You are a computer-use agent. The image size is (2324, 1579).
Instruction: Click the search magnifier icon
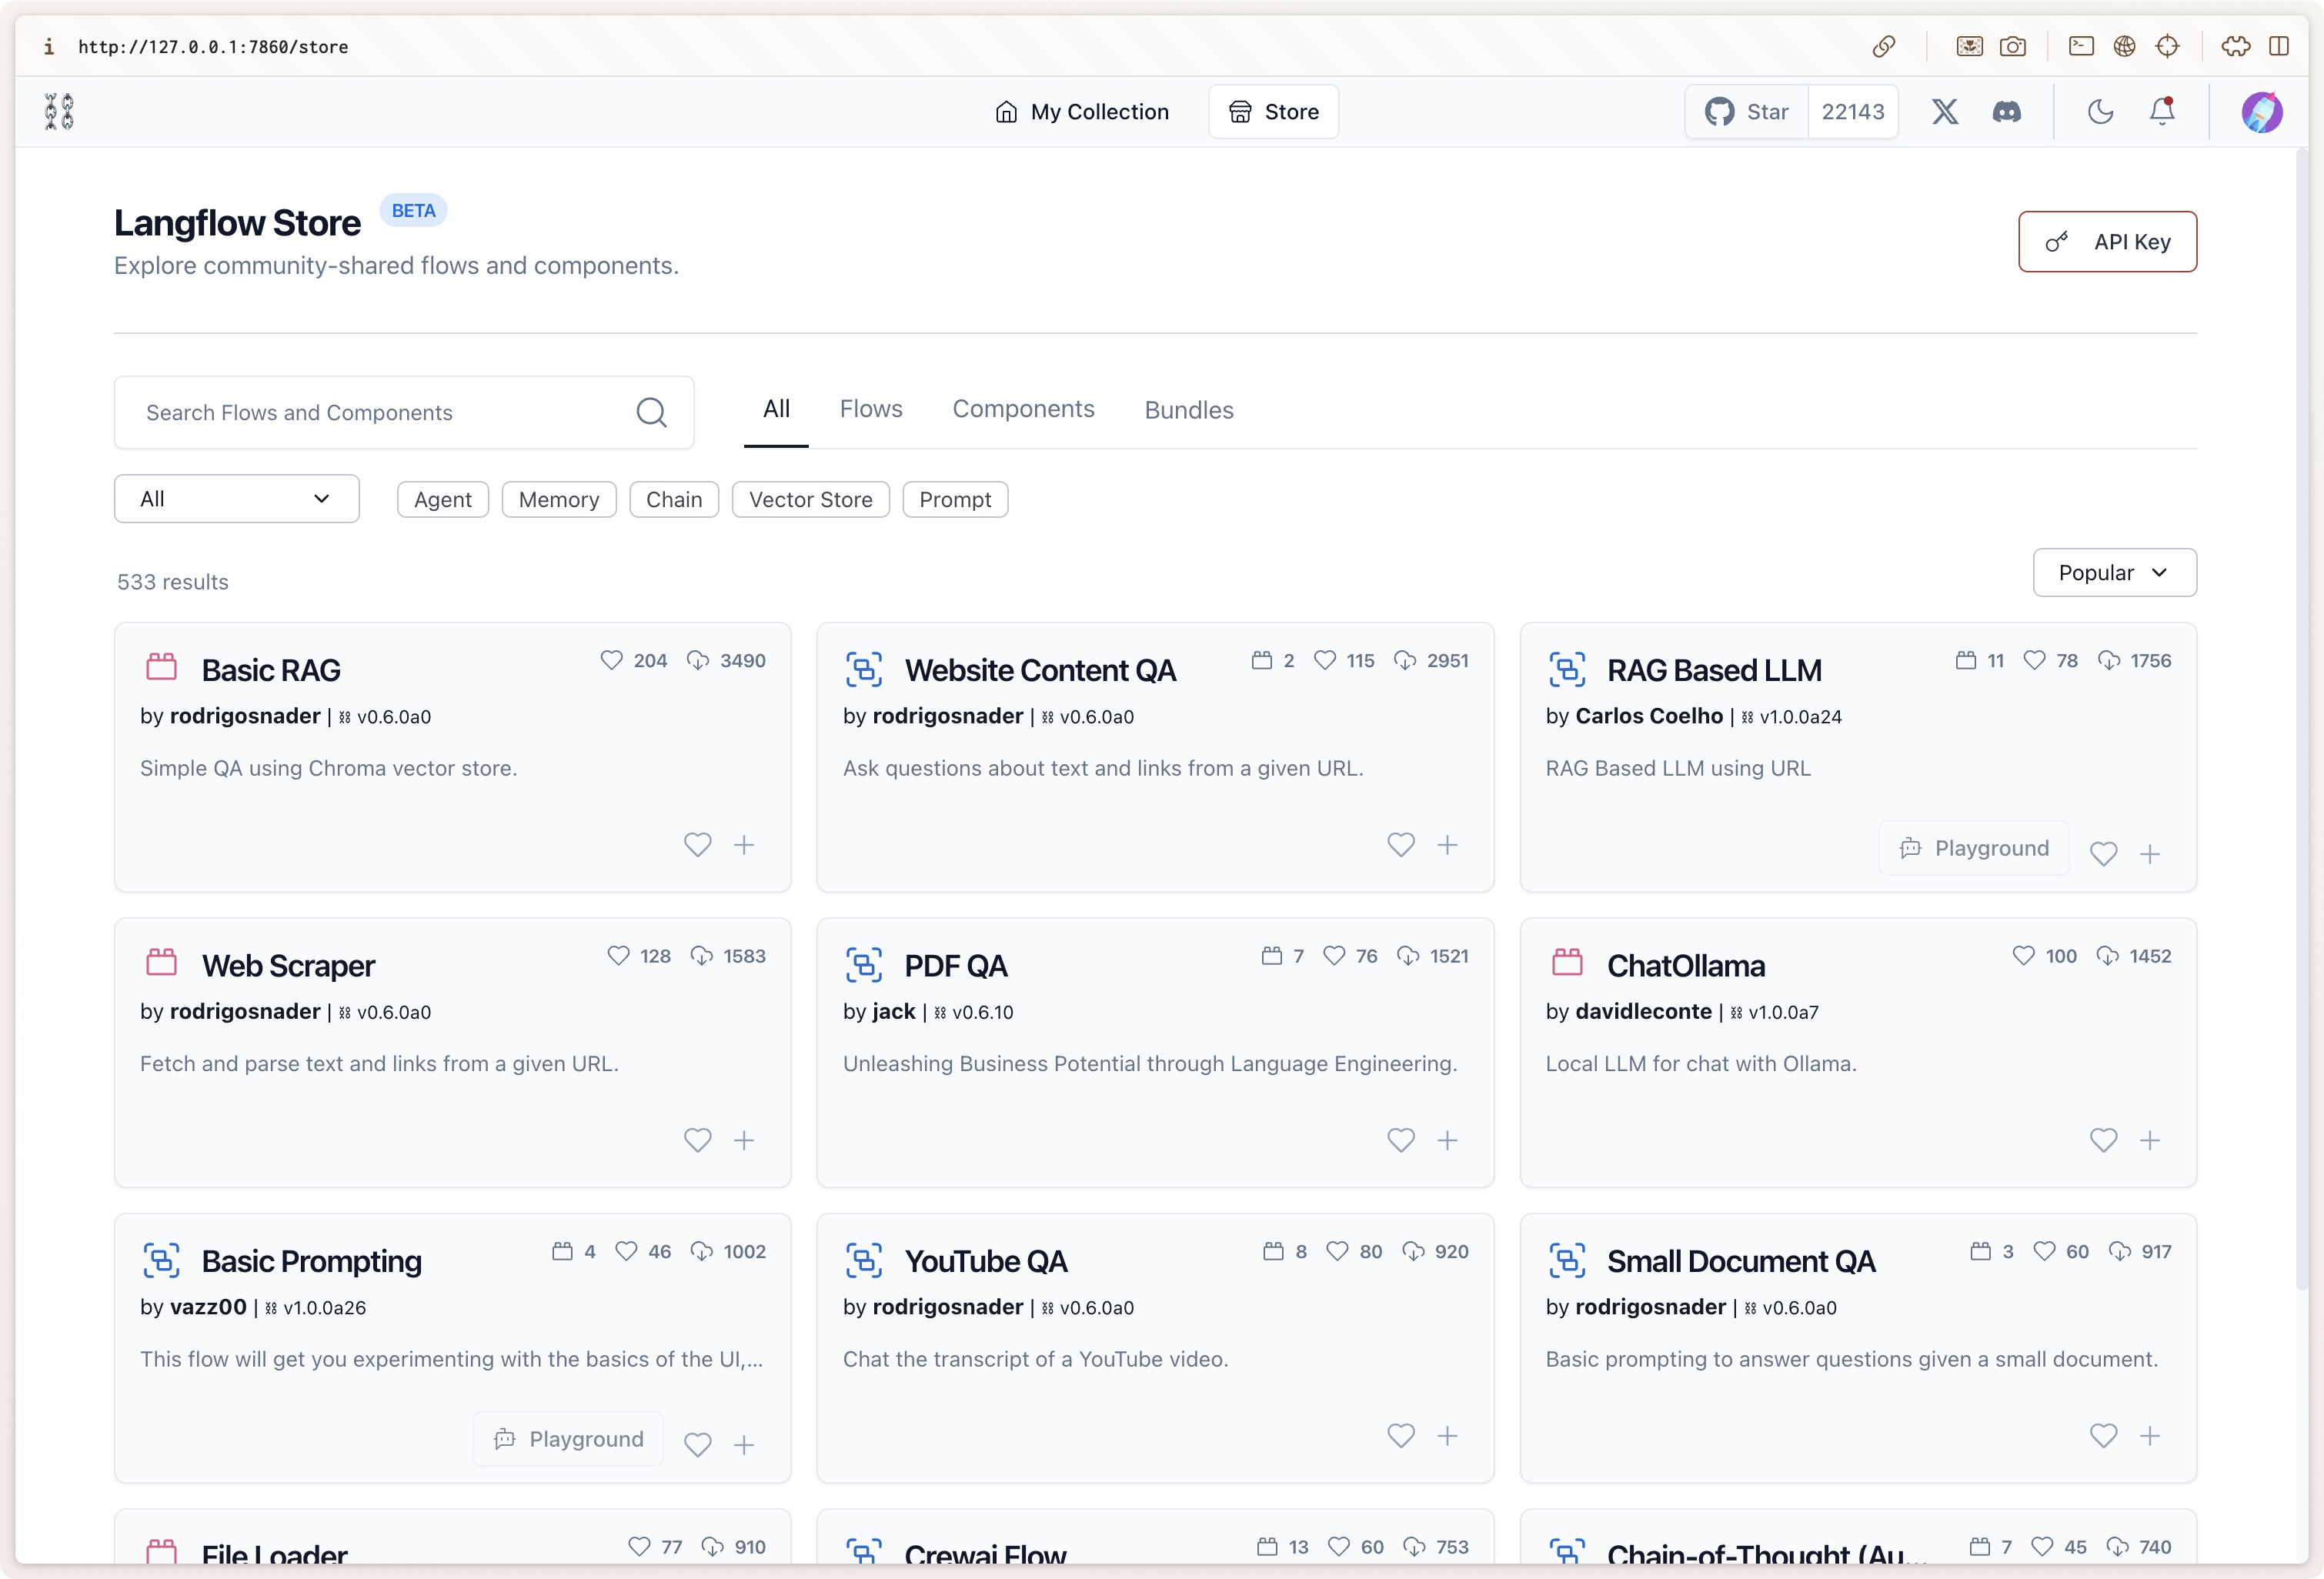click(x=651, y=412)
